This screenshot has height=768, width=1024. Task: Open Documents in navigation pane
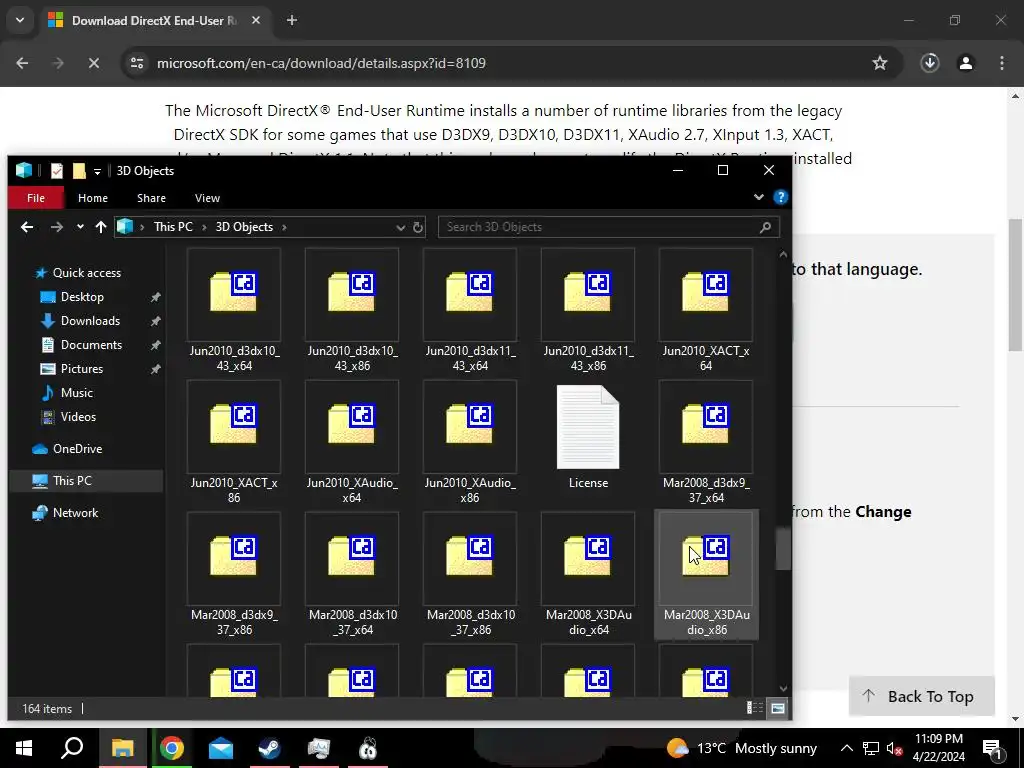(91, 345)
